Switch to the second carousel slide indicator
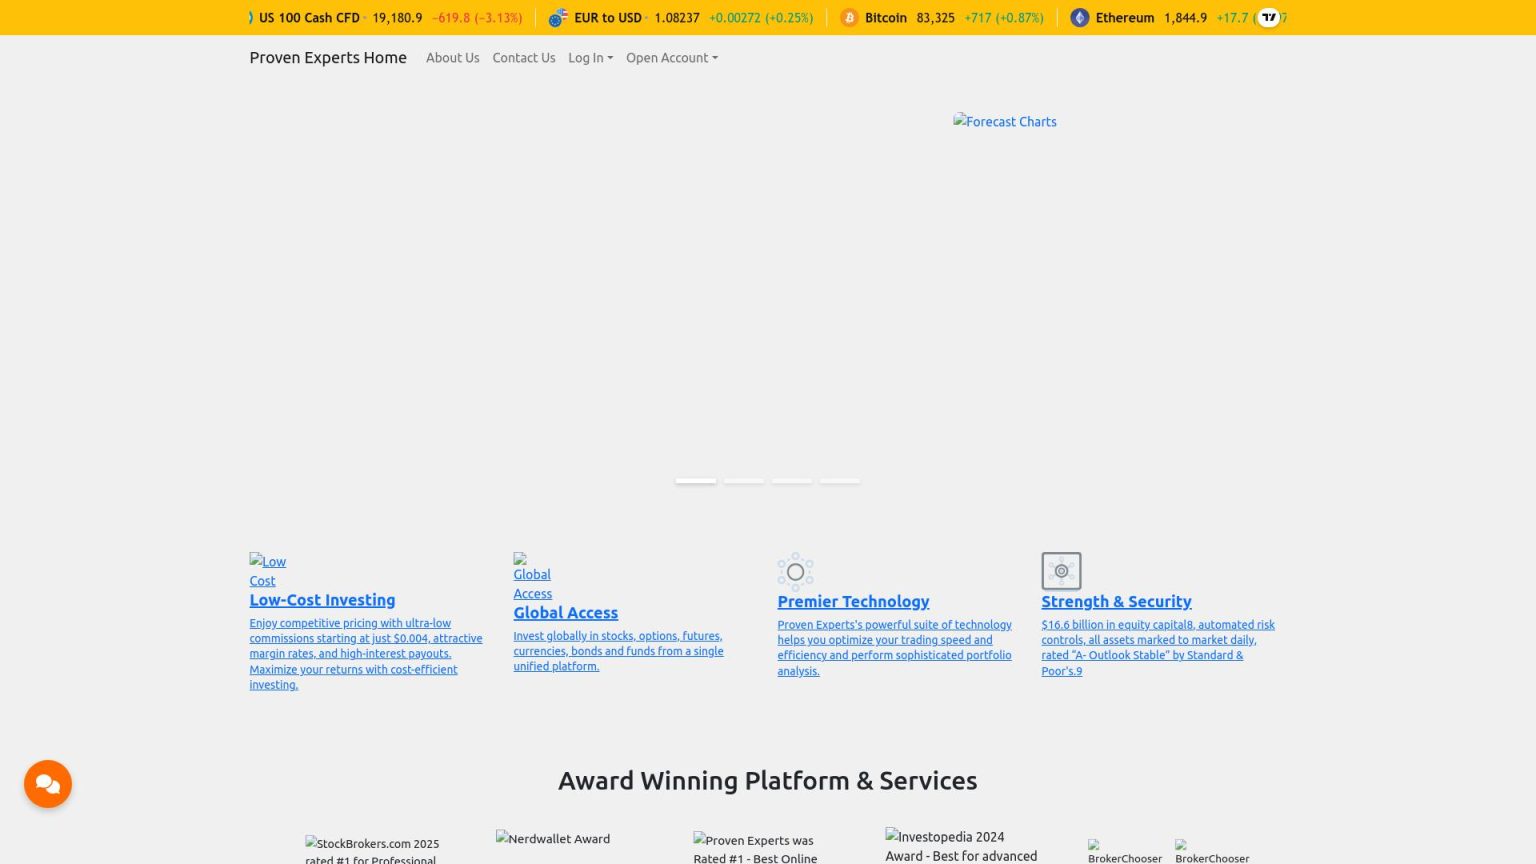The width and height of the screenshot is (1536, 864). pyautogui.click(x=744, y=481)
